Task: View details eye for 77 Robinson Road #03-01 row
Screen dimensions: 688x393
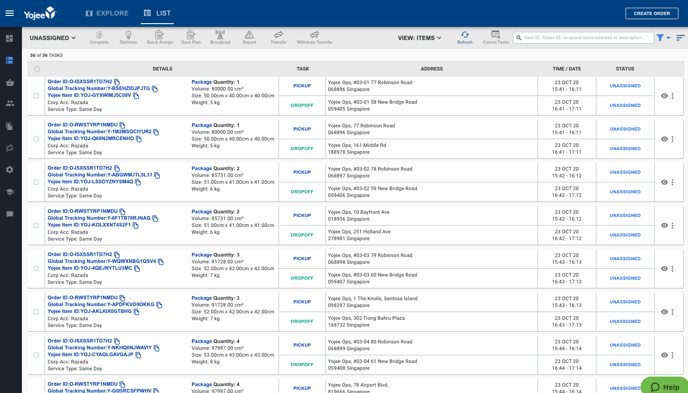Action: click(x=664, y=96)
